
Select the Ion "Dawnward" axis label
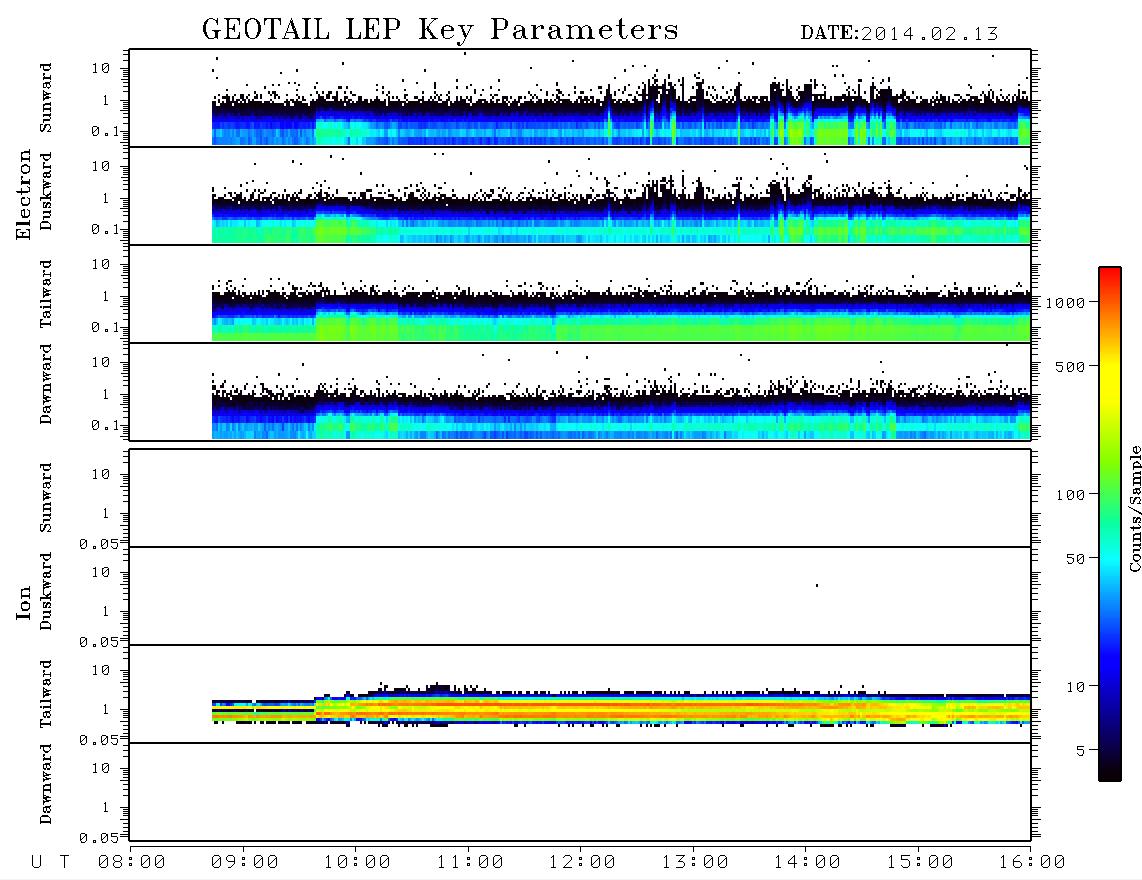pyautogui.click(x=46, y=783)
